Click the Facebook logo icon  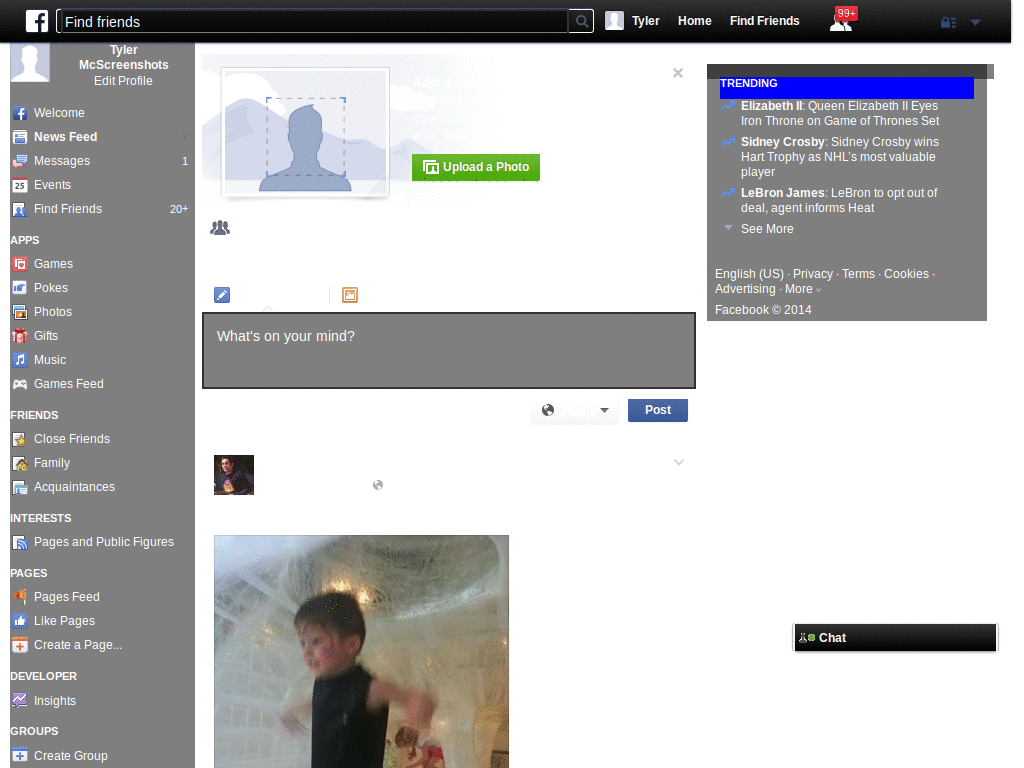pyautogui.click(x=37, y=21)
